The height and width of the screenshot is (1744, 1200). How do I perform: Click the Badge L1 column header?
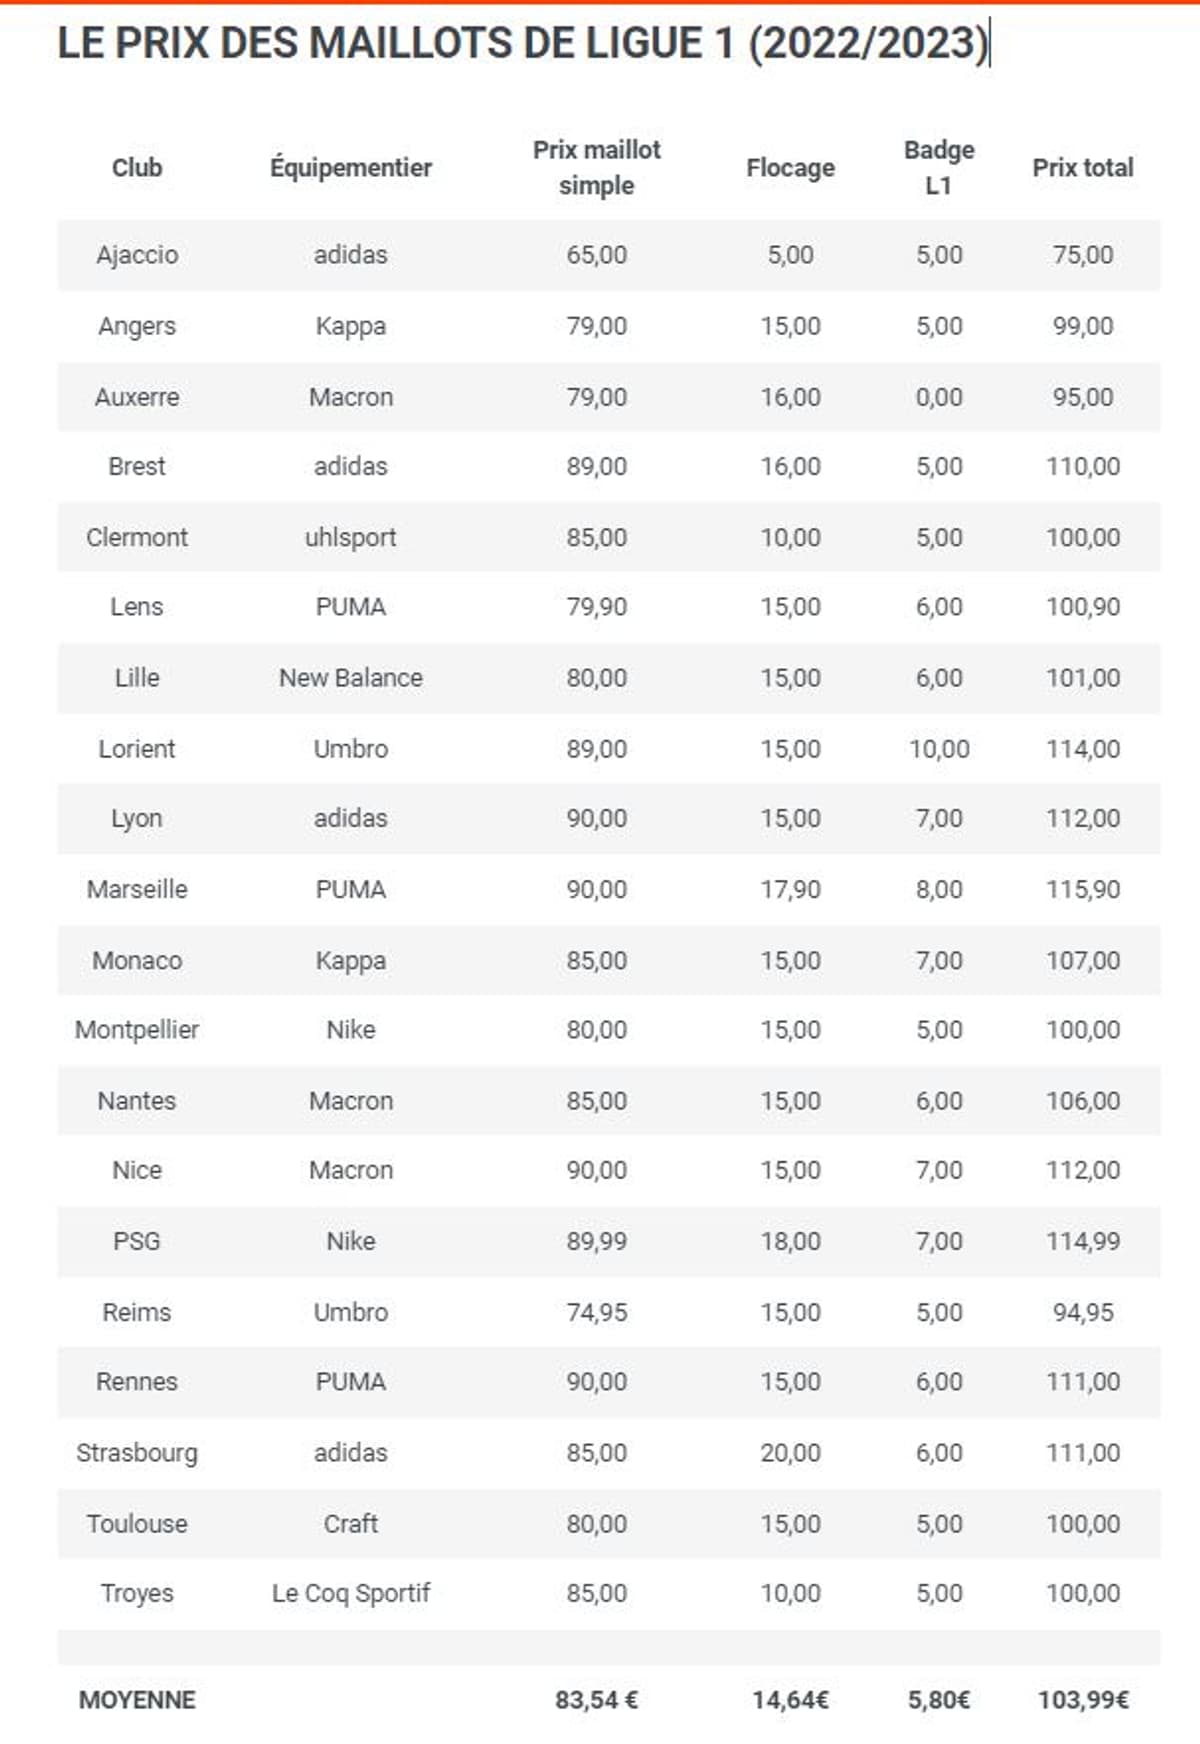939,168
